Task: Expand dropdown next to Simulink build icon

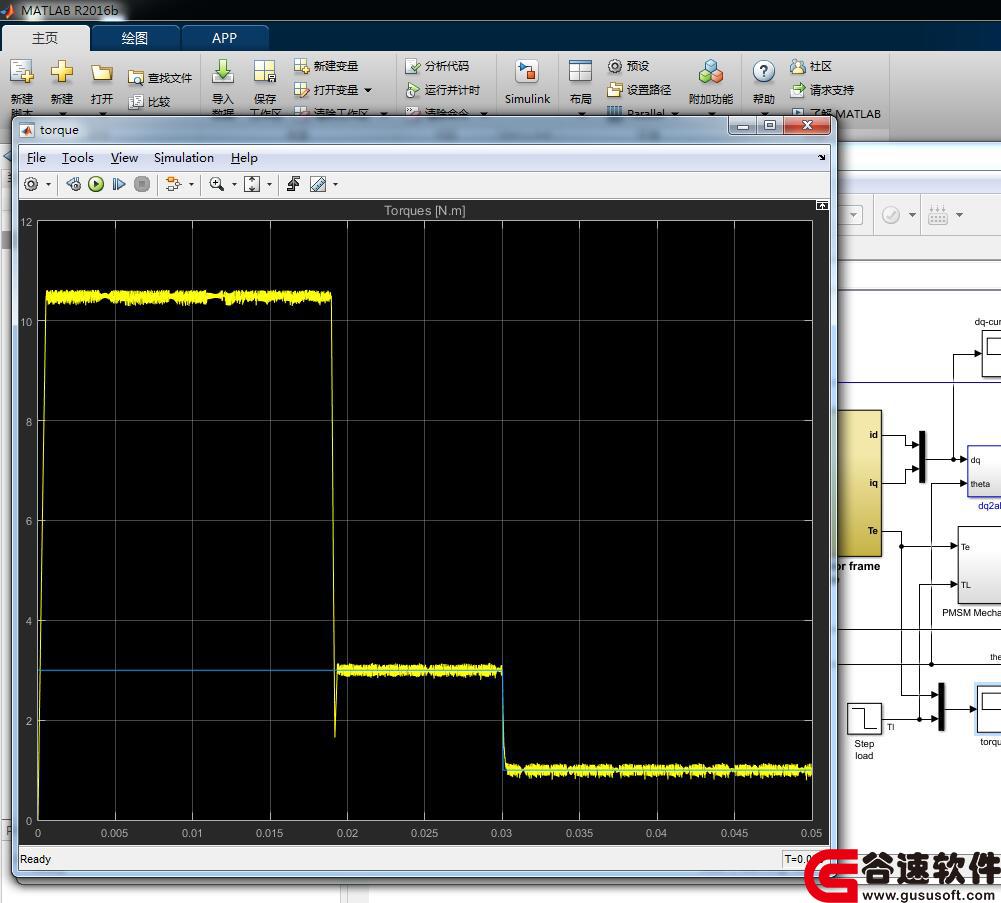Action: [x=959, y=215]
